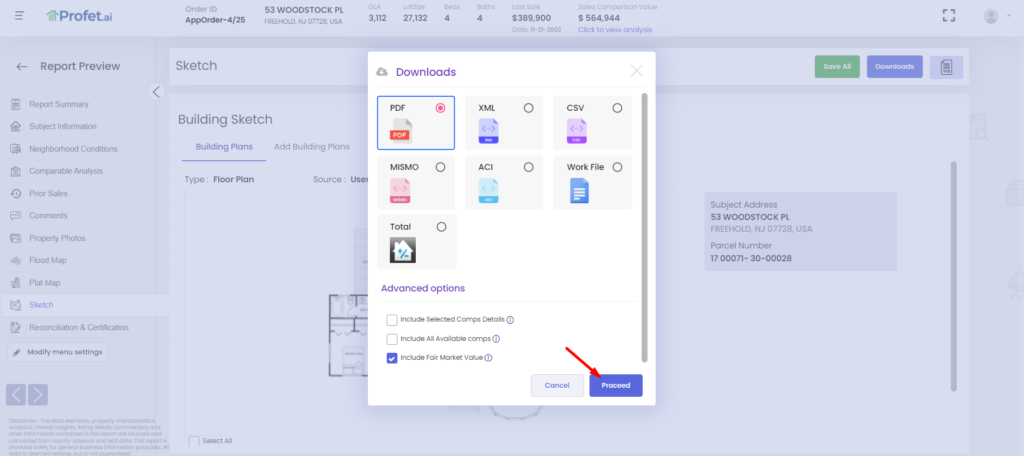Go back using Report Preview arrow

(x=22, y=67)
